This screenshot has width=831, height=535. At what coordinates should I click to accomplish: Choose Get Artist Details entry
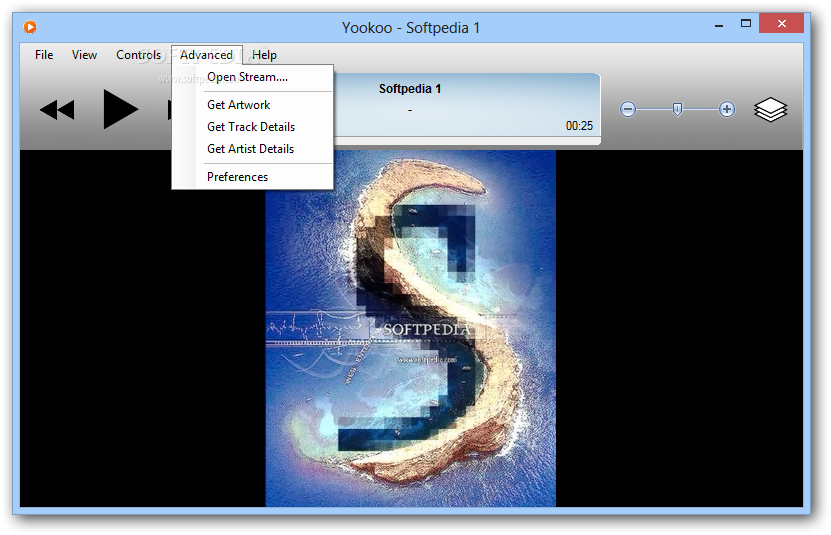tap(253, 149)
